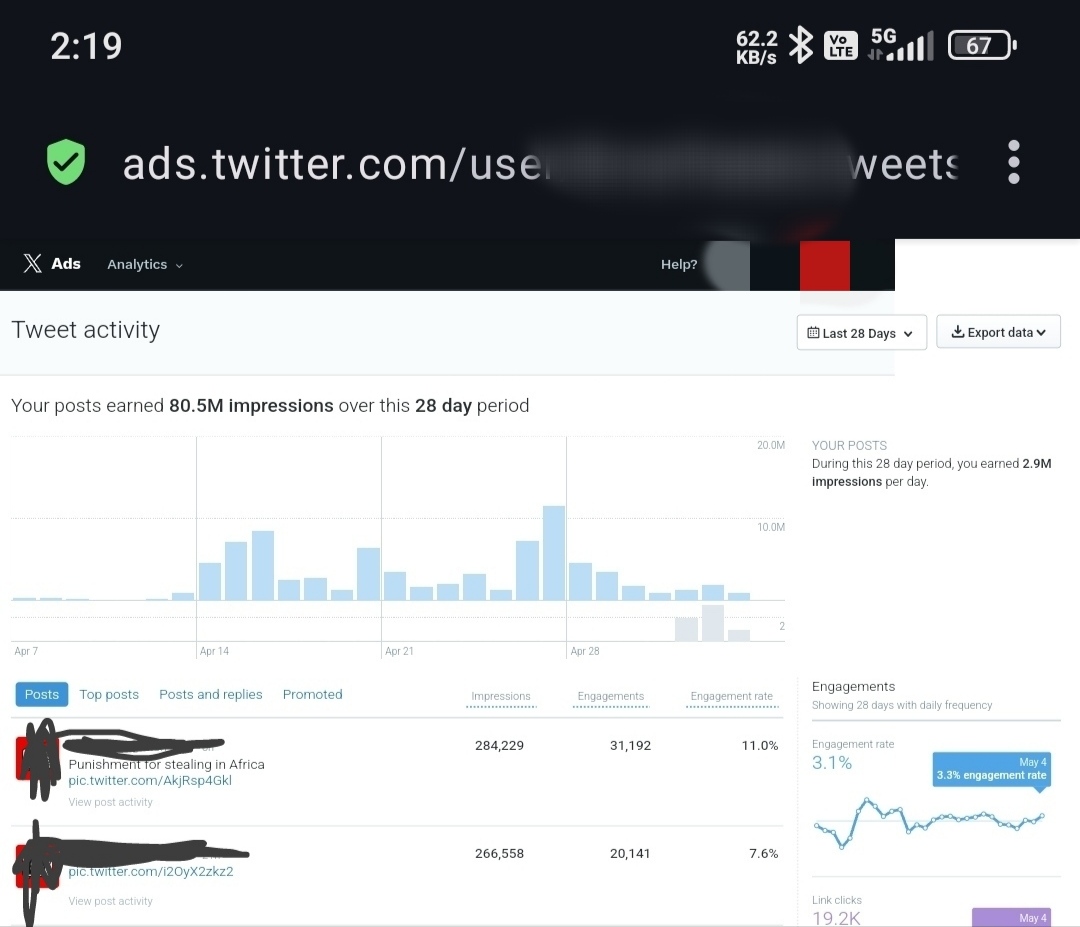Open the Last 28 Days date selector

(x=862, y=333)
